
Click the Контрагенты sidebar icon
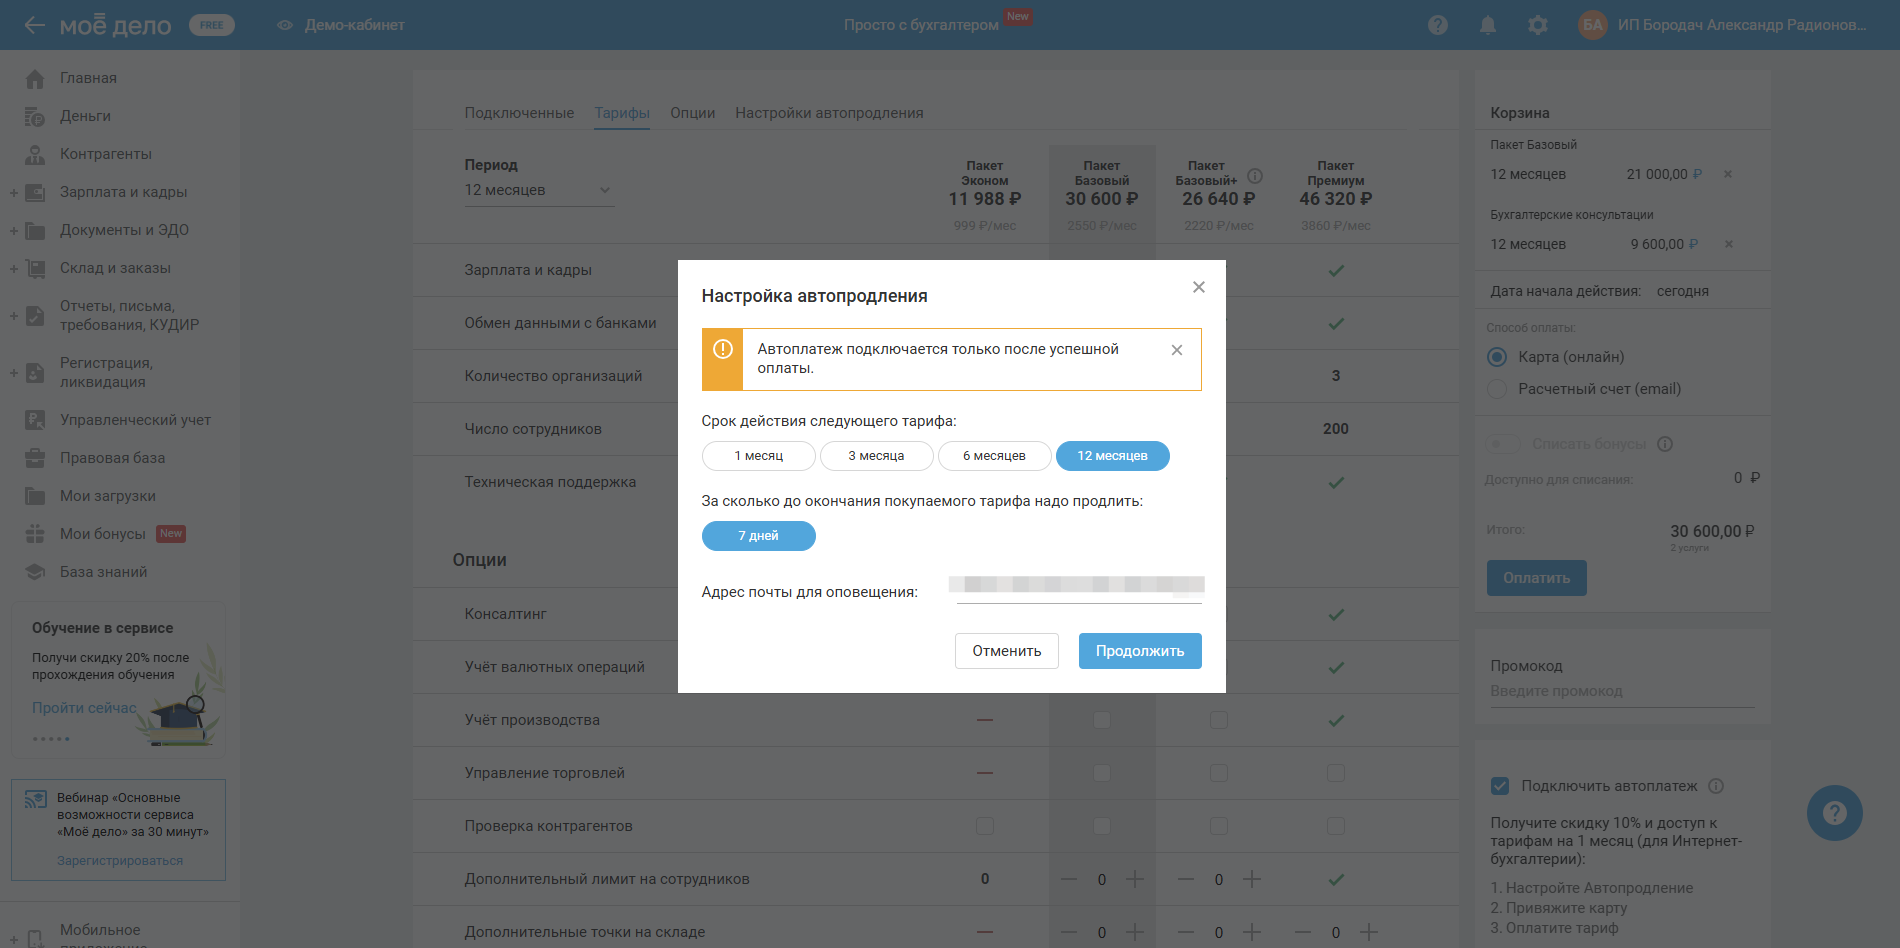click(x=35, y=154)
